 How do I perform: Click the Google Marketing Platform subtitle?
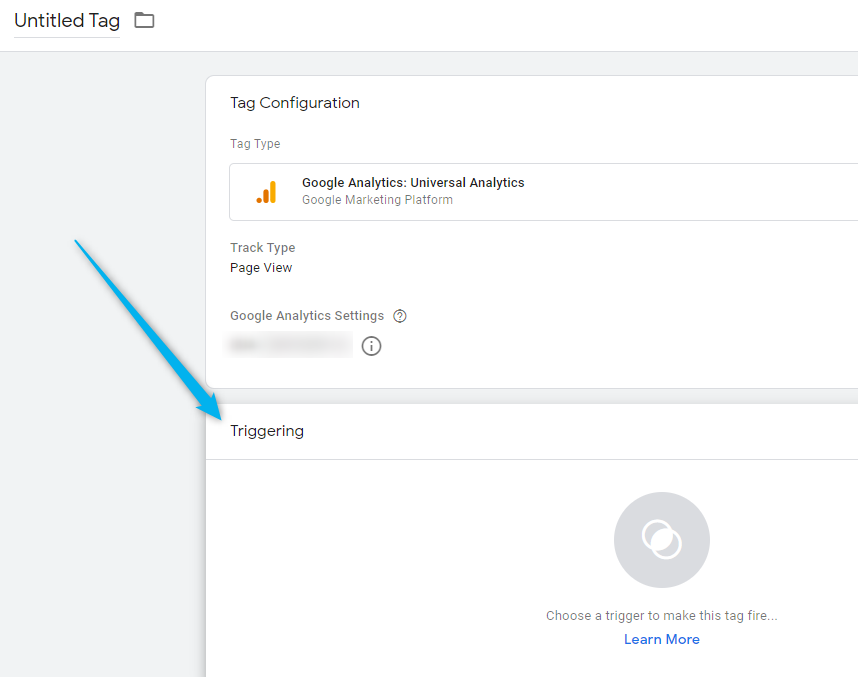378,200
